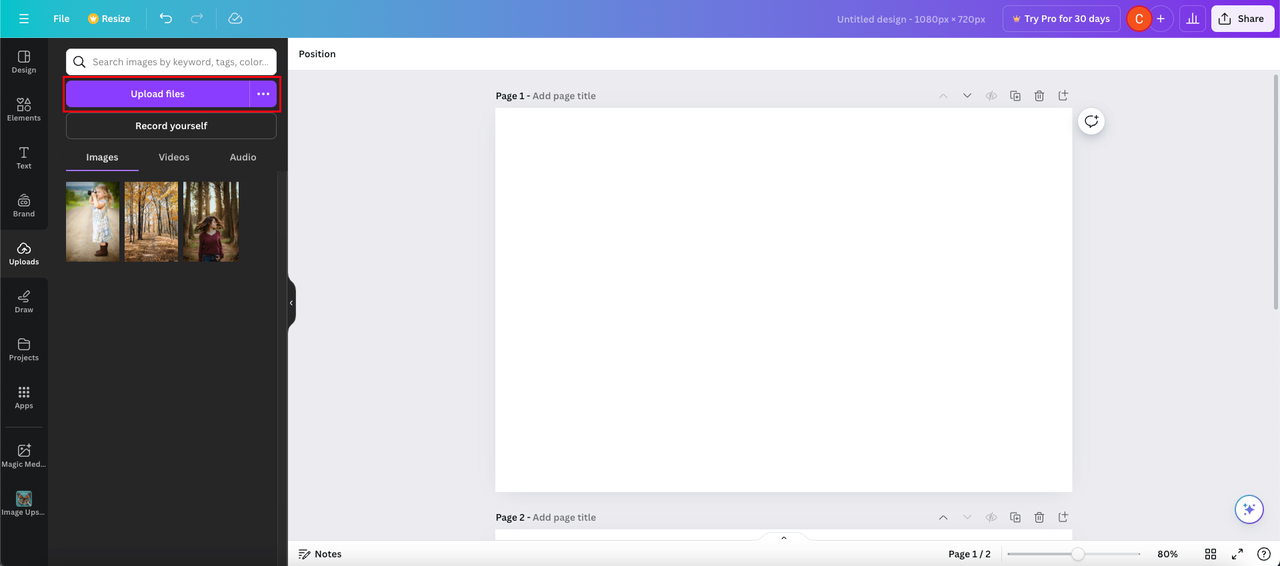Click the canvas vertical scrollbar
Screen dimensions: 1280x566
[1275, 190]
